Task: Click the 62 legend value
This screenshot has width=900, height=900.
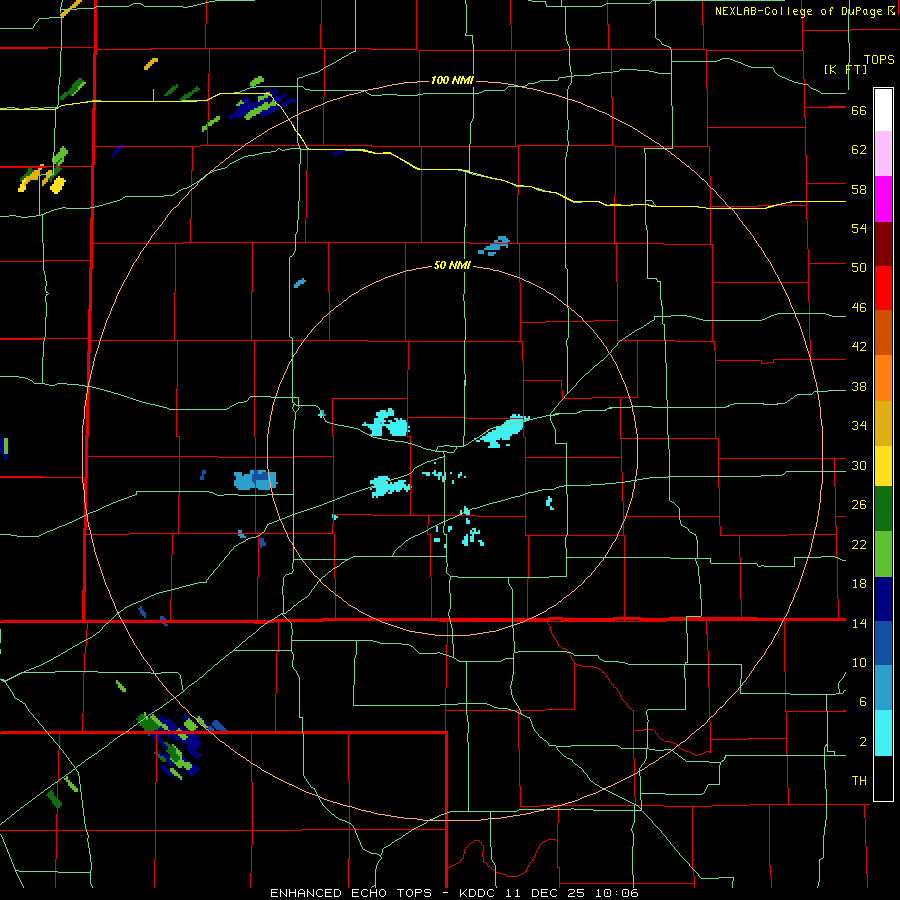Action: (x=859, y=150)
